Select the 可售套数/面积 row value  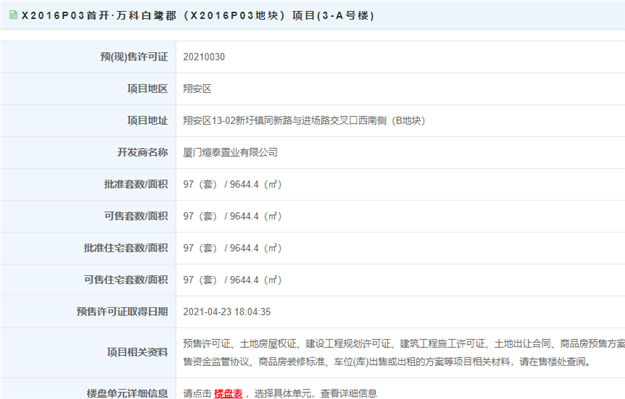tap(232, 216)
